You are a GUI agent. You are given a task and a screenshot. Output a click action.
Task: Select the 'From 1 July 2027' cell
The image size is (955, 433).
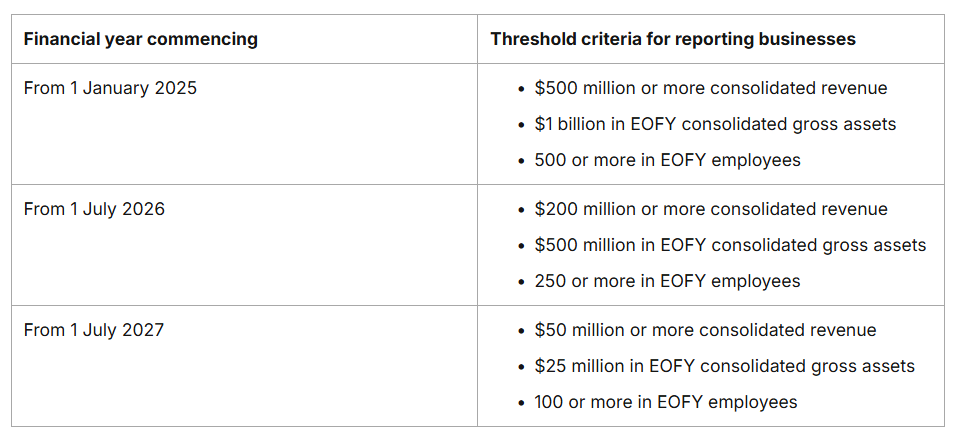tap(94, 330)
